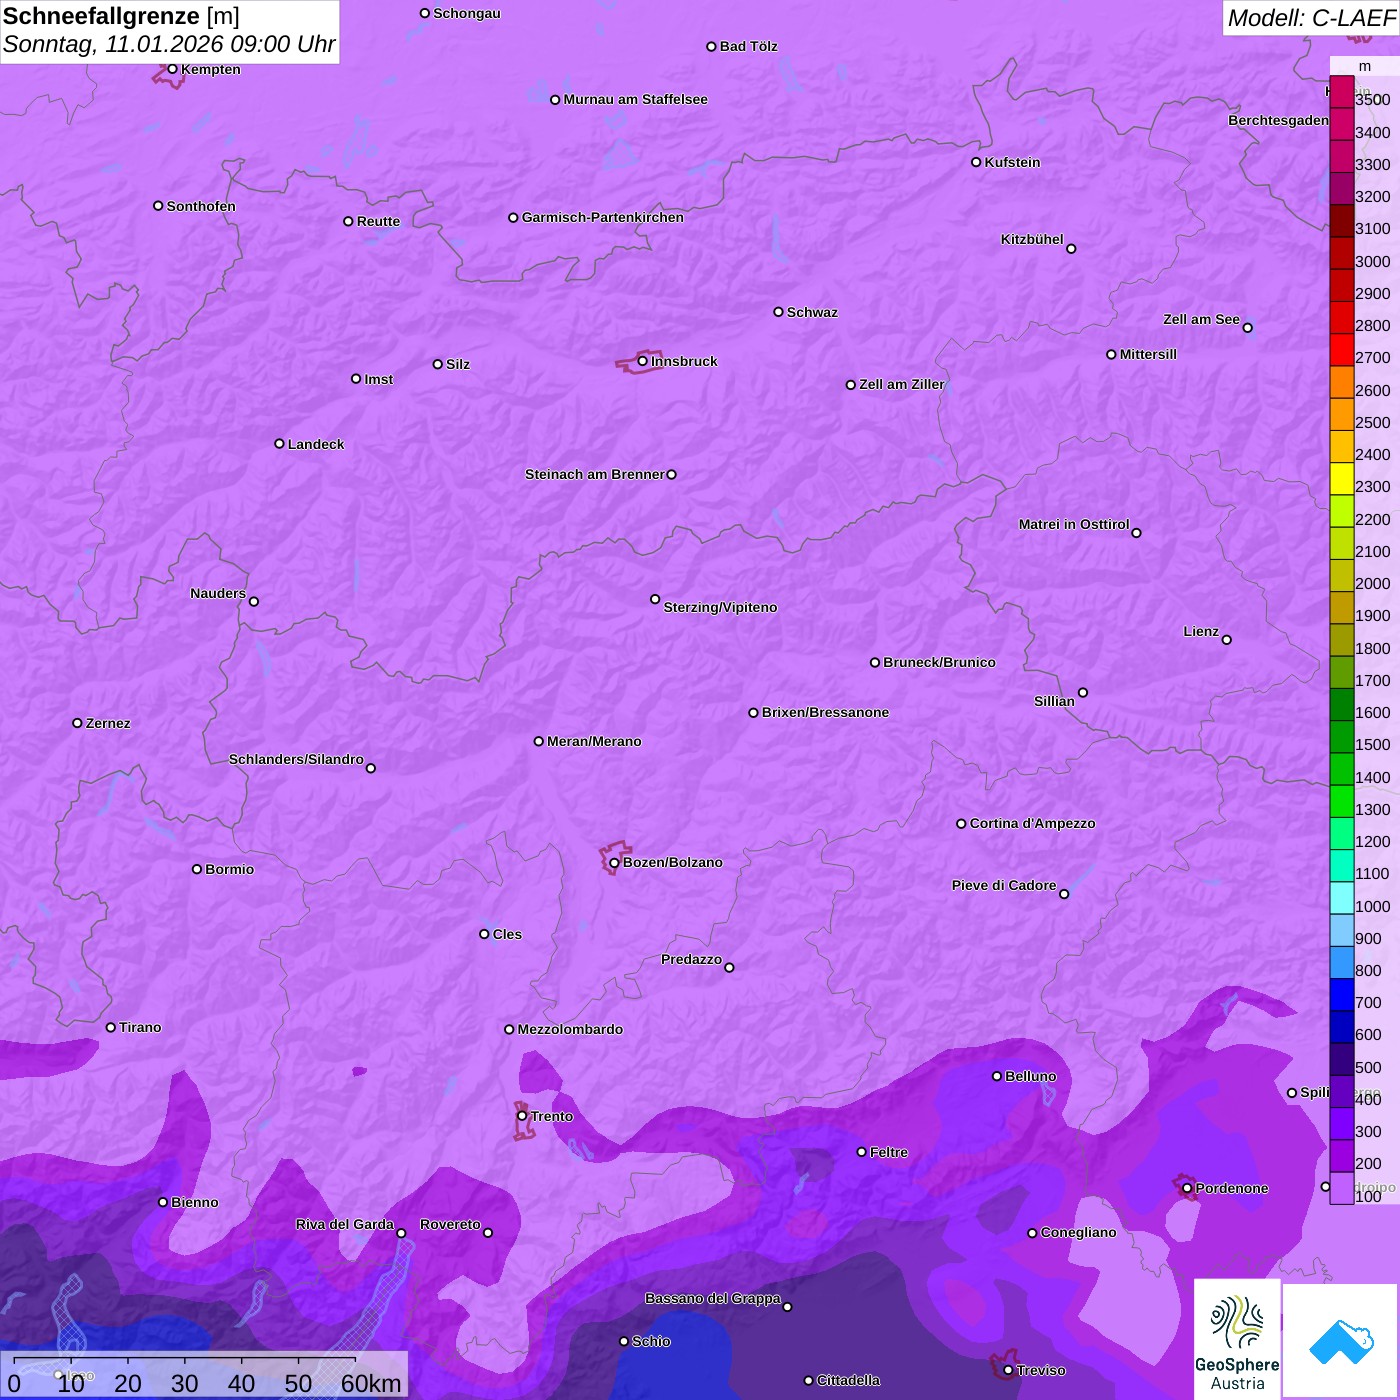Viewport: 1400px width, 1400px height.
Task: Click the 'Reutte' label
Action: coord(378,221)
